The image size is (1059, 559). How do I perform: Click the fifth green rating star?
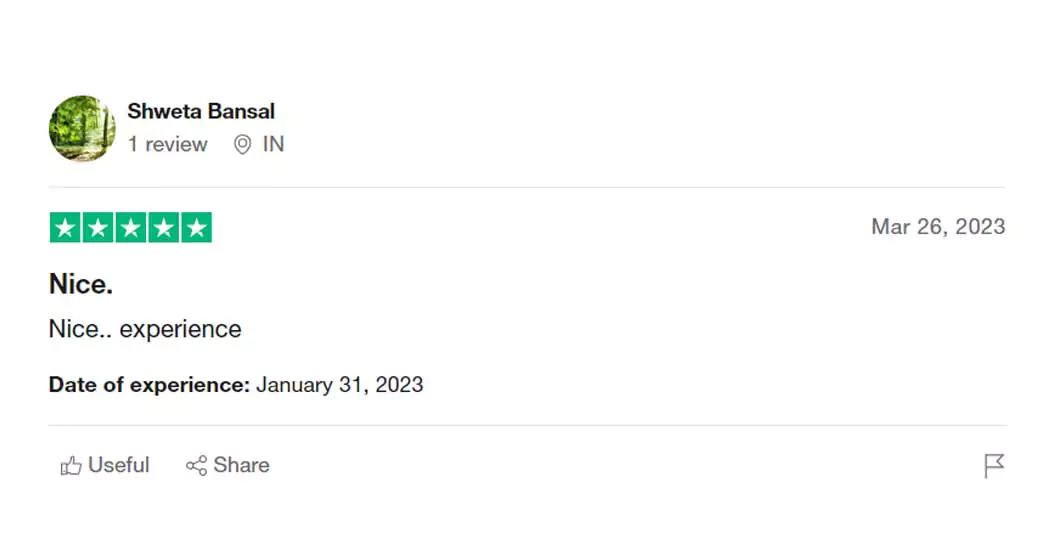[197, 228]
